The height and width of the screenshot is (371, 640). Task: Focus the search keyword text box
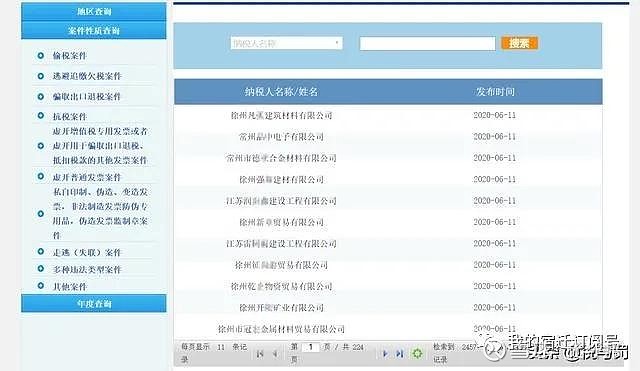(x=427, y=43)
